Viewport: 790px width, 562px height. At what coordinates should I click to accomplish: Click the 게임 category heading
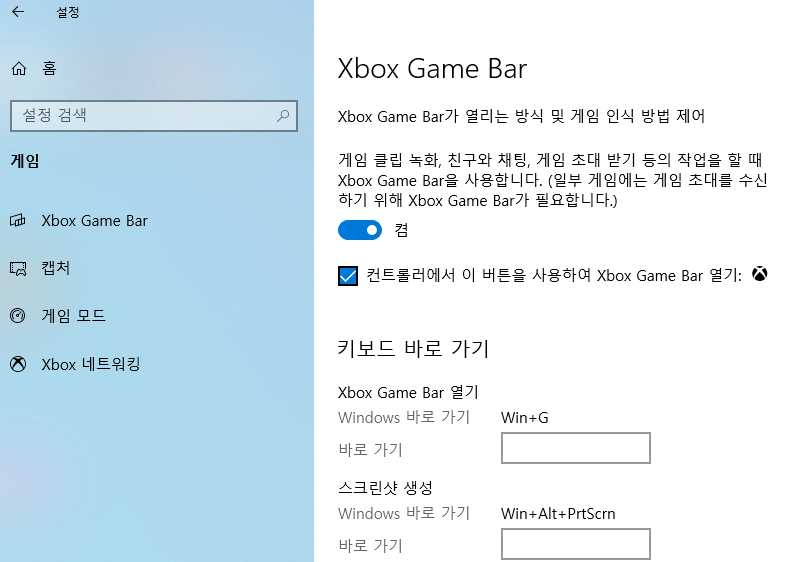click(25, 161)
